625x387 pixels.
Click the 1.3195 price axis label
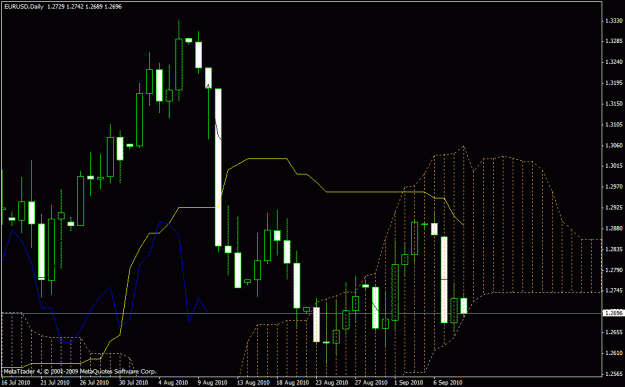pos(613,83)
